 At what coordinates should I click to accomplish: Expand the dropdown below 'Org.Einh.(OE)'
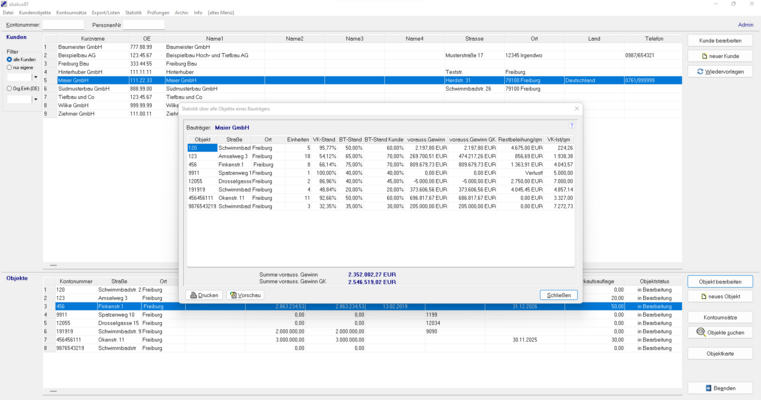click(36, 99)
